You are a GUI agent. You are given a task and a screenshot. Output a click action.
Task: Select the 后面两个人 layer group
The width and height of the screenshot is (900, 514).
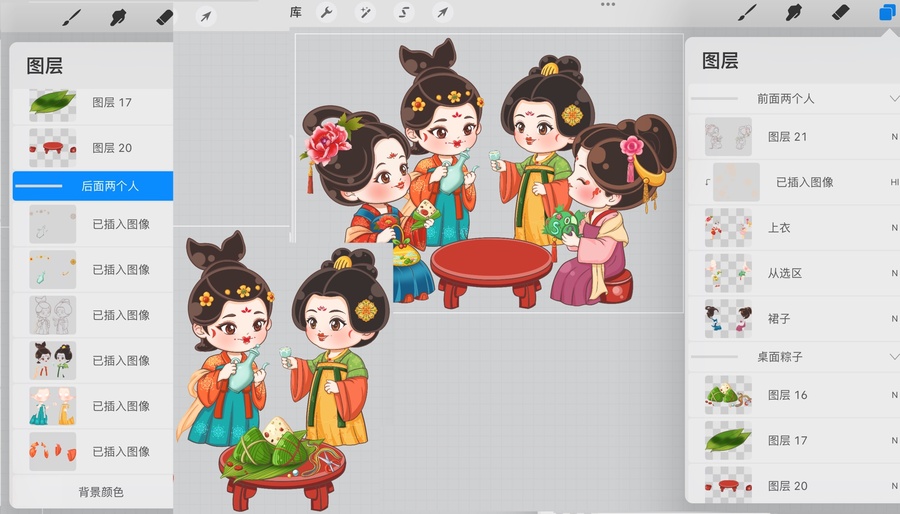93,186
